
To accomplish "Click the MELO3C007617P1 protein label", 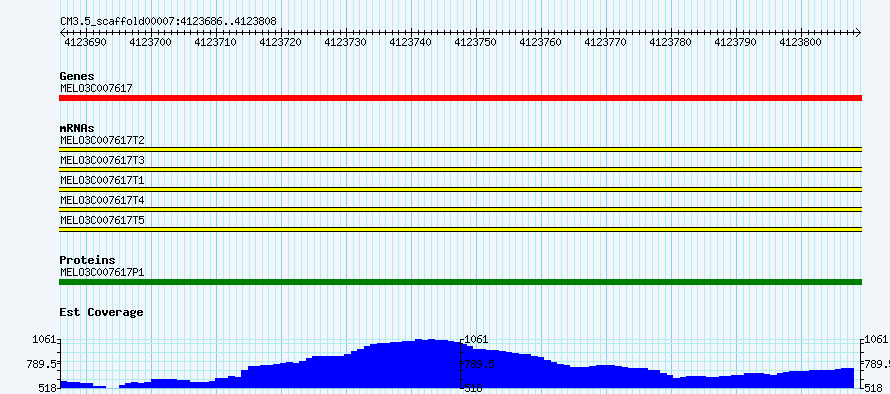I will point(102,272).
